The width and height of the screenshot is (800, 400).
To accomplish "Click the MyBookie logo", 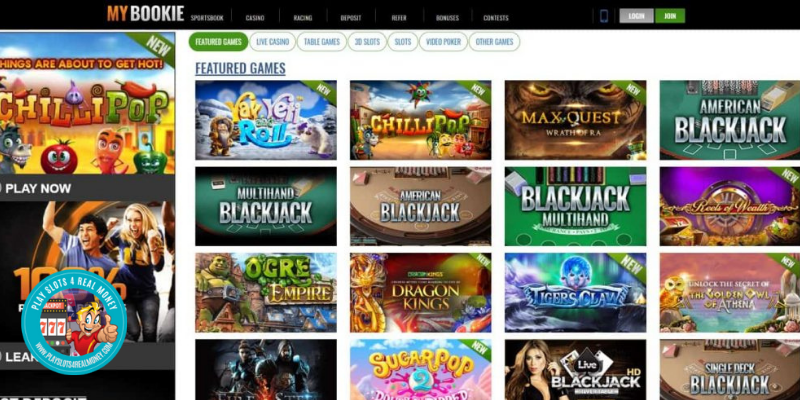I will click(145, 14).
